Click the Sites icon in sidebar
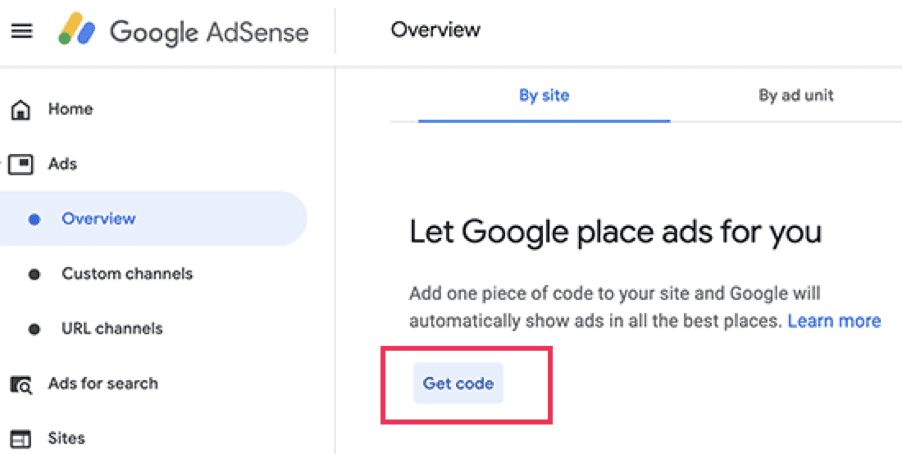Screen dimensions: 902x454 click(x=21, y=438)
